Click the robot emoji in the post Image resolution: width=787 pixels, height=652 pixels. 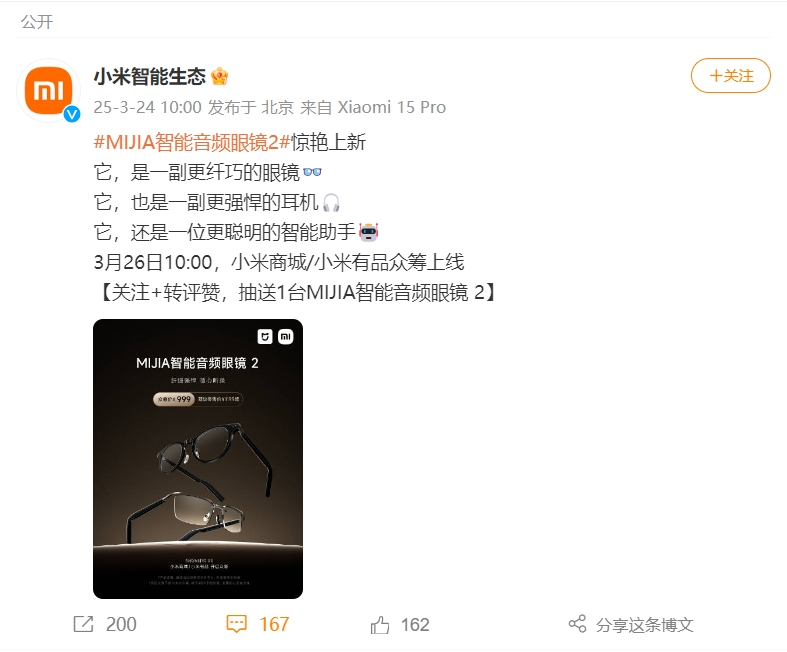[368, 232]
